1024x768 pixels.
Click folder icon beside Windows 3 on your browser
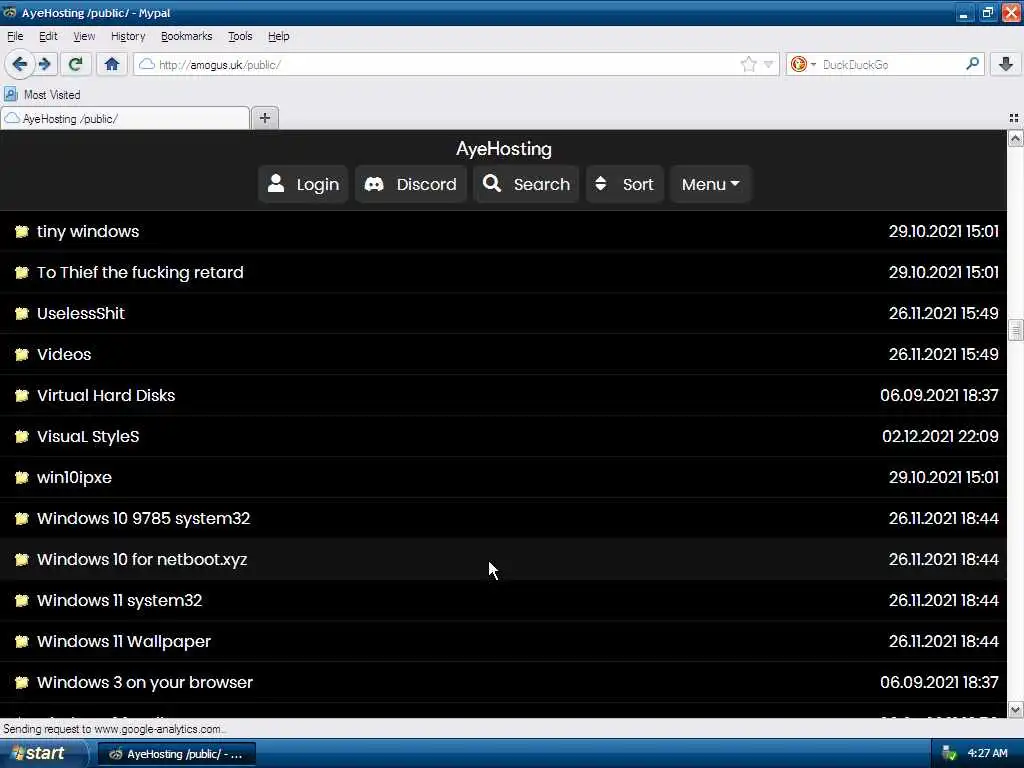22,682
